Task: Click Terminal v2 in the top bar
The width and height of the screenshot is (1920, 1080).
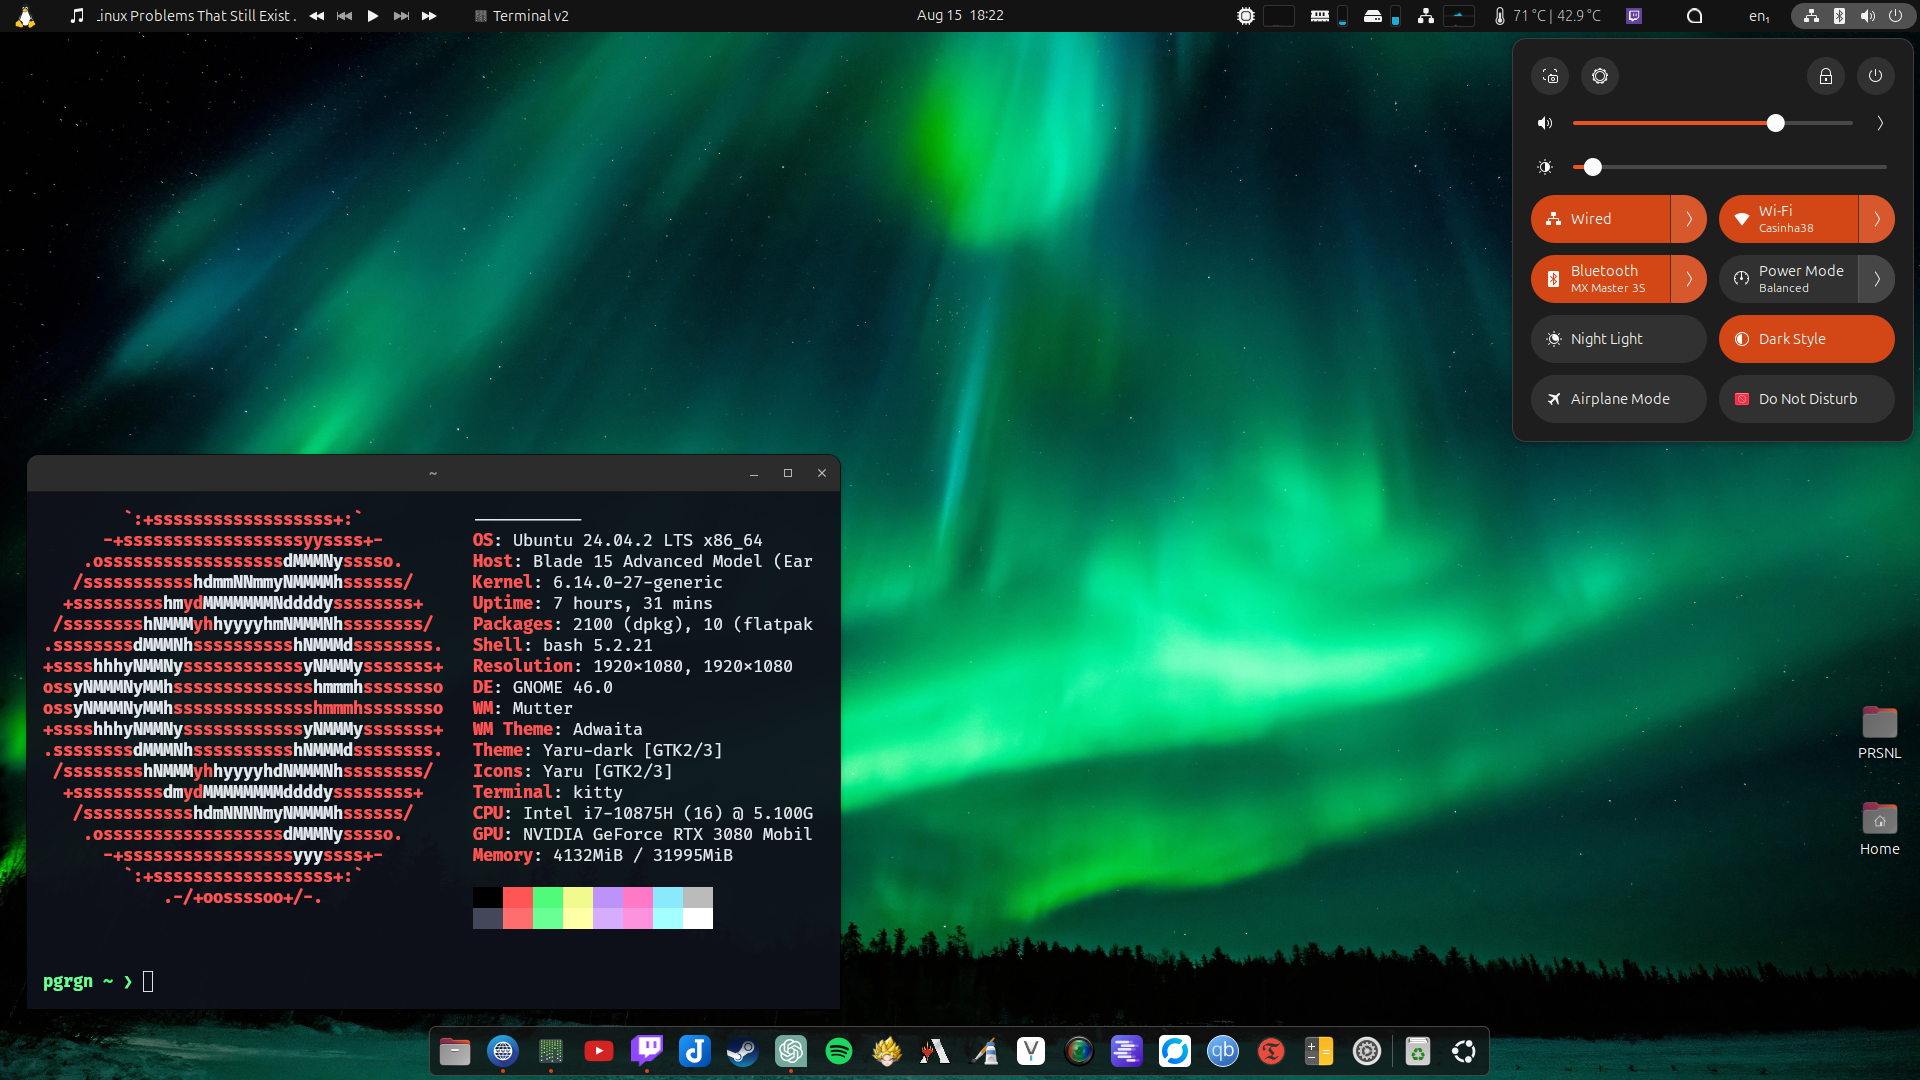Action: coord(520,15)
